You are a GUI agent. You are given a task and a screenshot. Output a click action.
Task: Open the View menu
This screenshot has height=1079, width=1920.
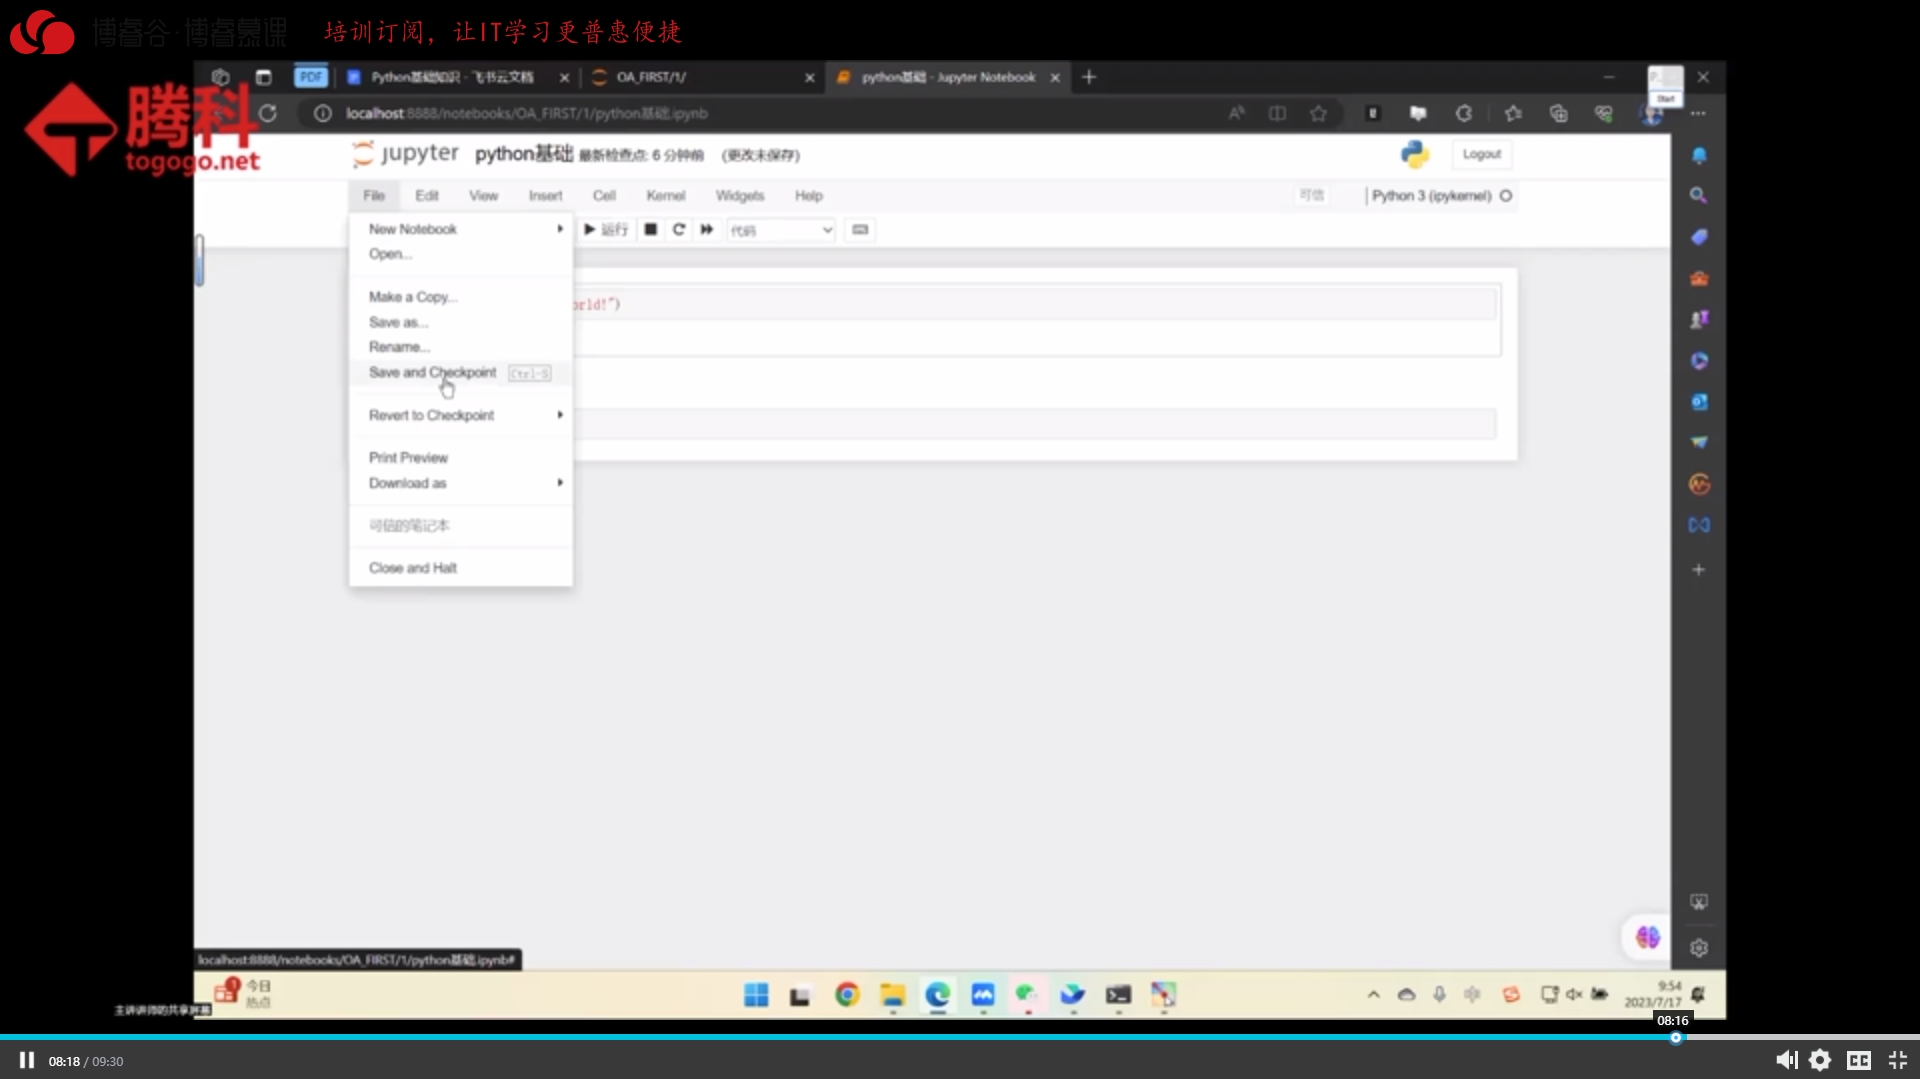point(483,196)
